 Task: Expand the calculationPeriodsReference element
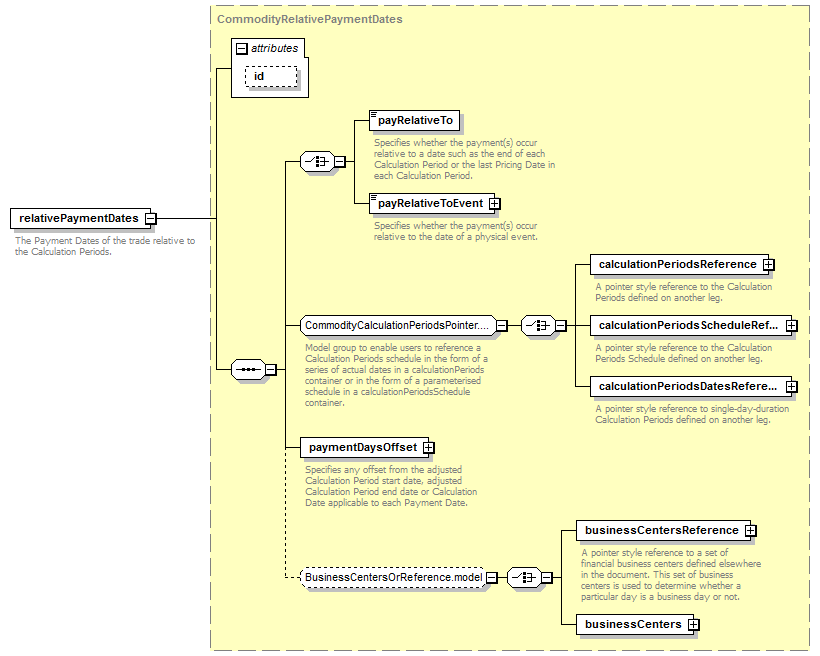[769, 265]
